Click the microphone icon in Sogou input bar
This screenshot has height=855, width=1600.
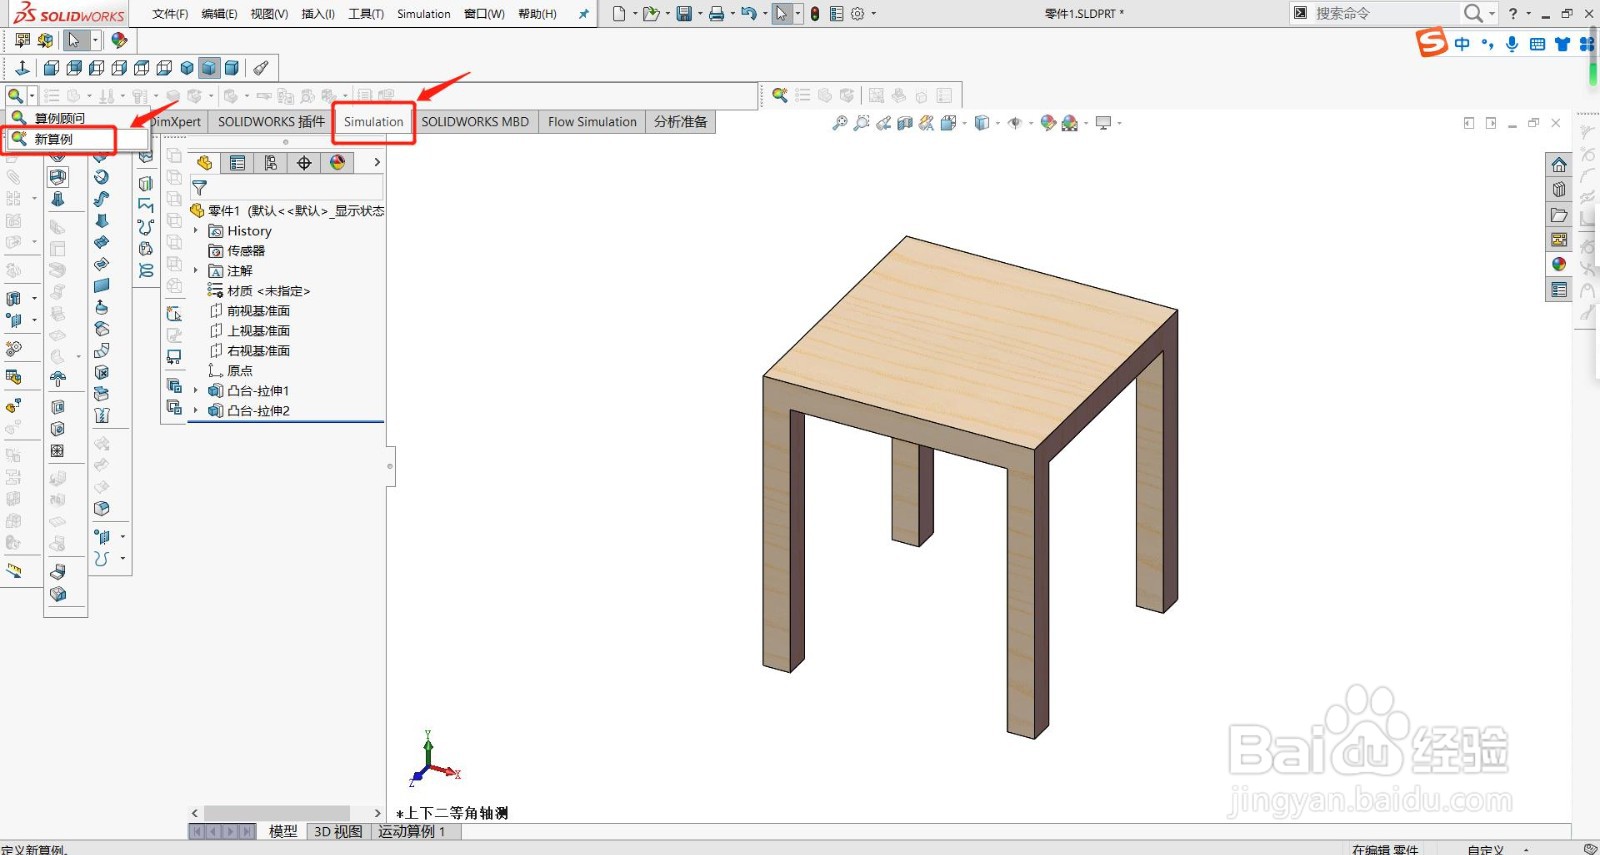point(1512,44)
